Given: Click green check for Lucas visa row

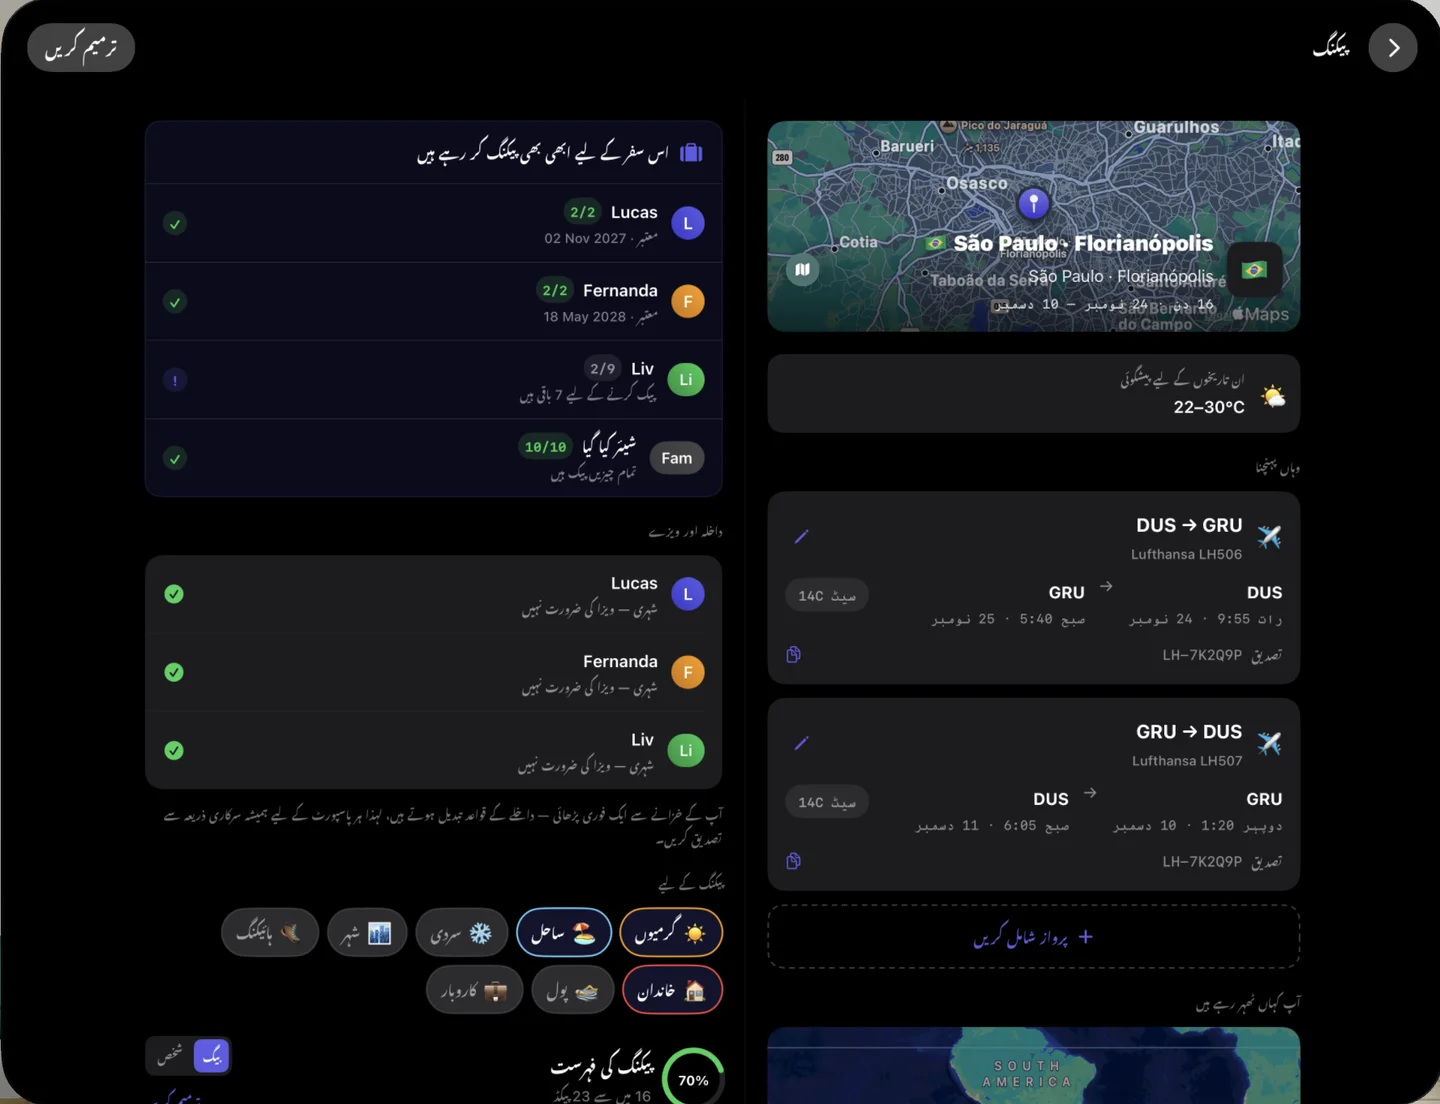Looking at the screenshot, I should click(x=174, y=594).
